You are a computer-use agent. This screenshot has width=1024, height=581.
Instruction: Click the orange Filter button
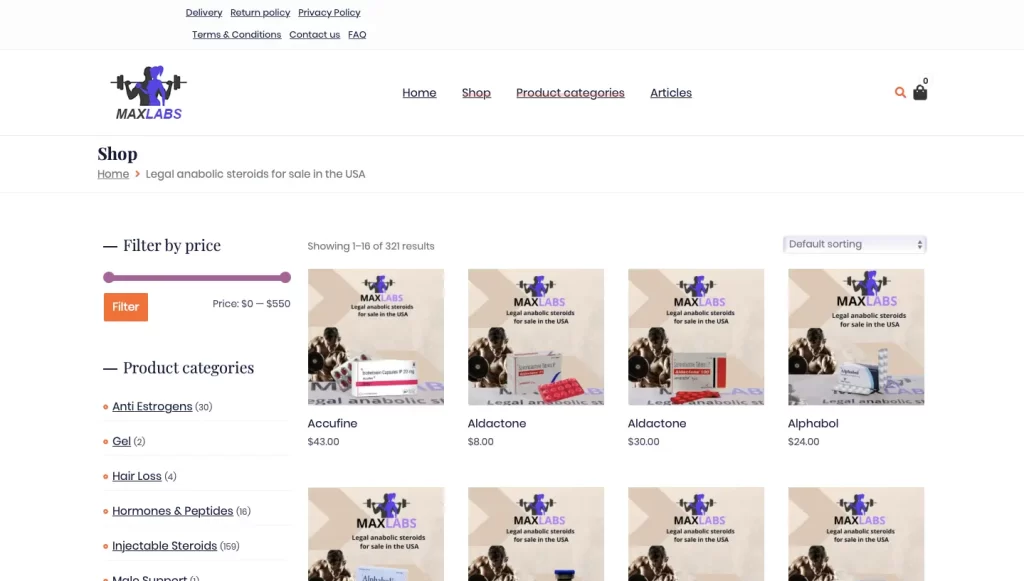(126, 307)
